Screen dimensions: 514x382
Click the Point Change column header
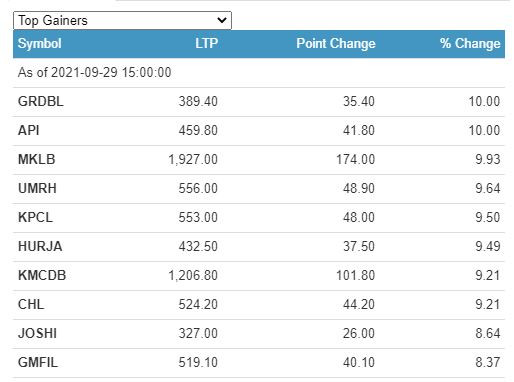coord(336,43)
